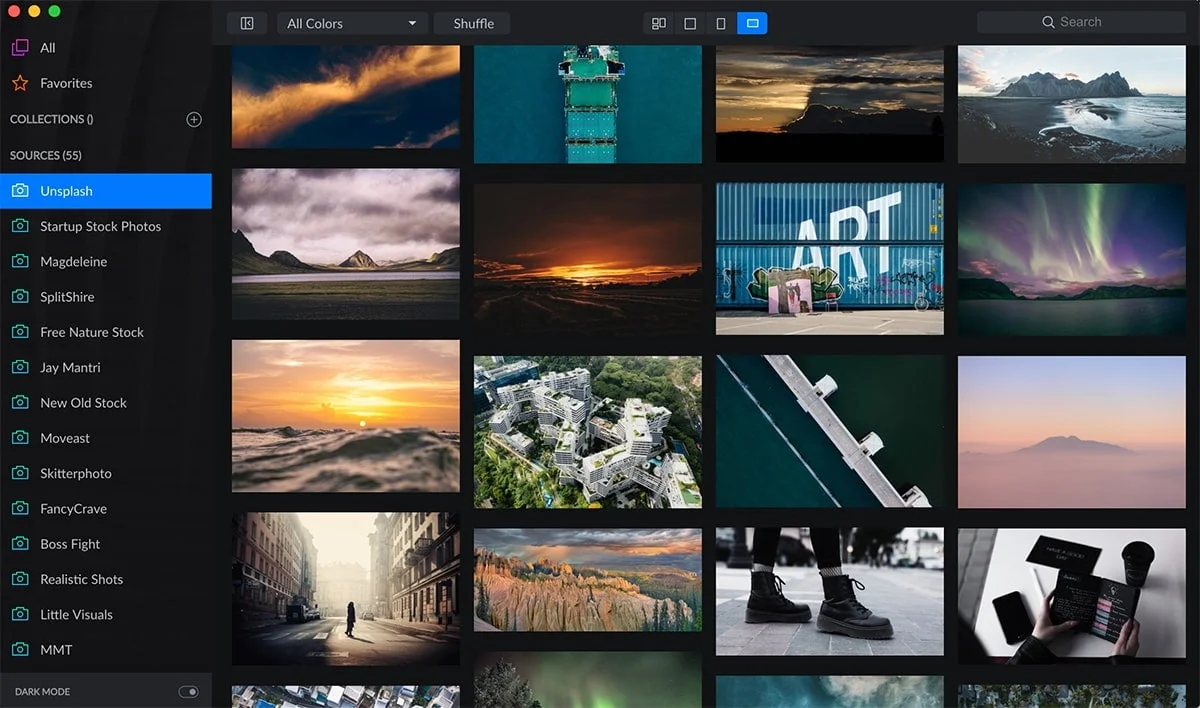
Task: Switch to the mixed grid layout view
Action: 659,23
